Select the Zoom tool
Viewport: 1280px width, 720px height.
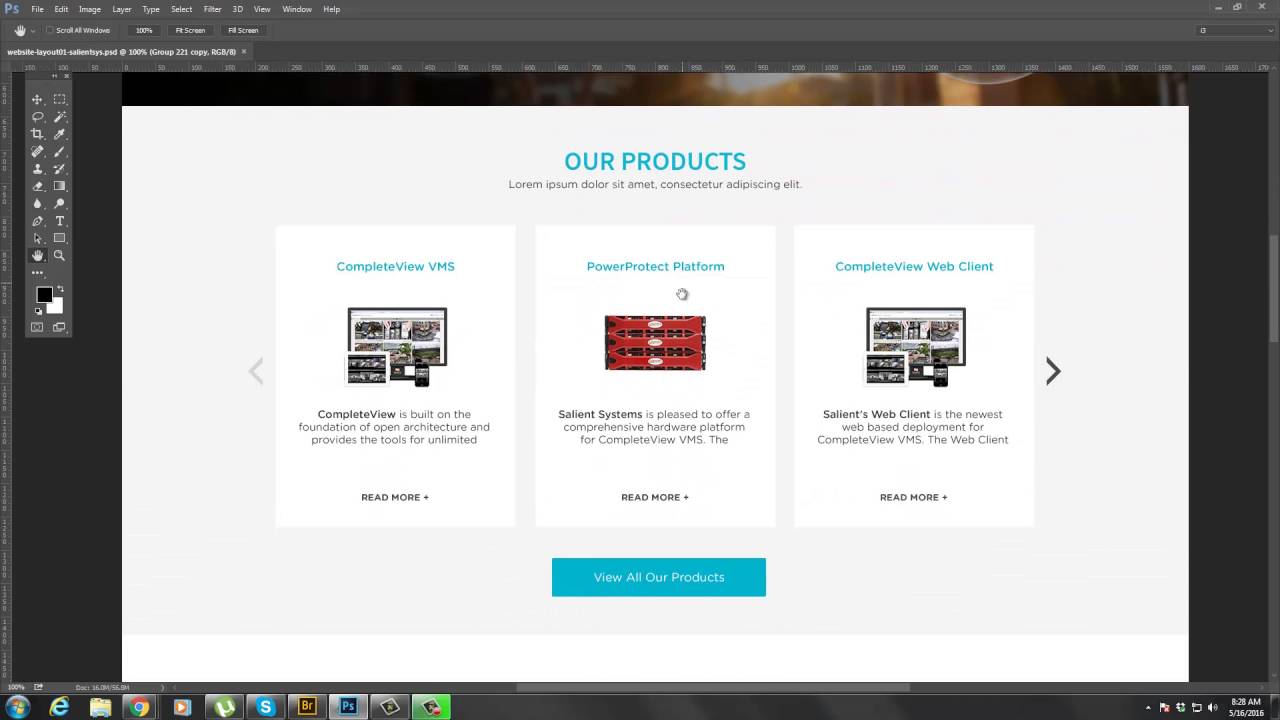tap(59, 256)
